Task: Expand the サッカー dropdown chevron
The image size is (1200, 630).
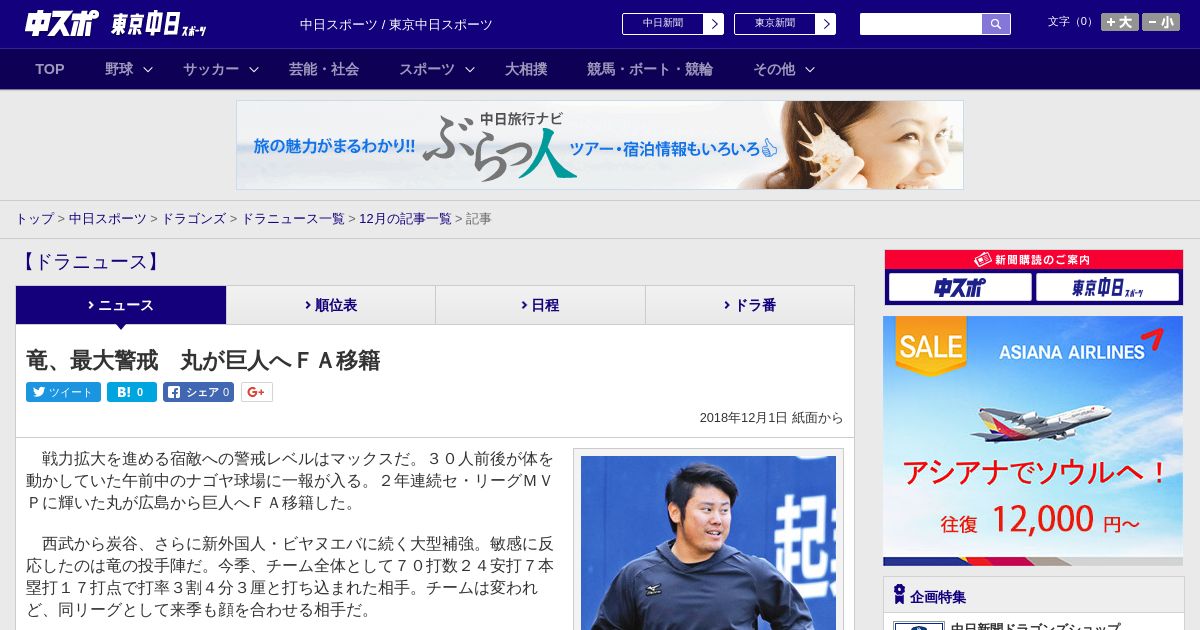Action: pyautogui.click(x=254, y=69)
